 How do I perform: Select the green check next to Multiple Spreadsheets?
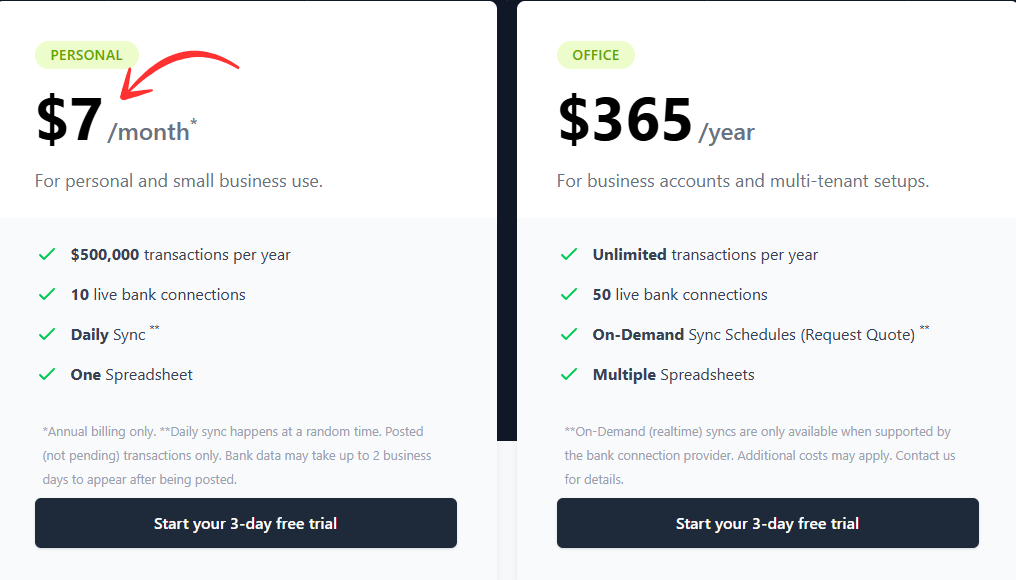(568, 374)
